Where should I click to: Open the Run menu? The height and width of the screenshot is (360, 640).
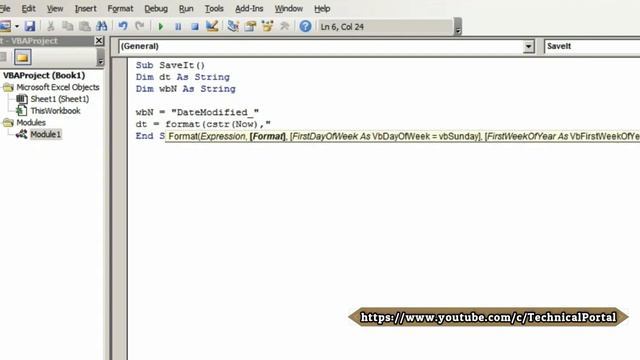click(186, 8)
